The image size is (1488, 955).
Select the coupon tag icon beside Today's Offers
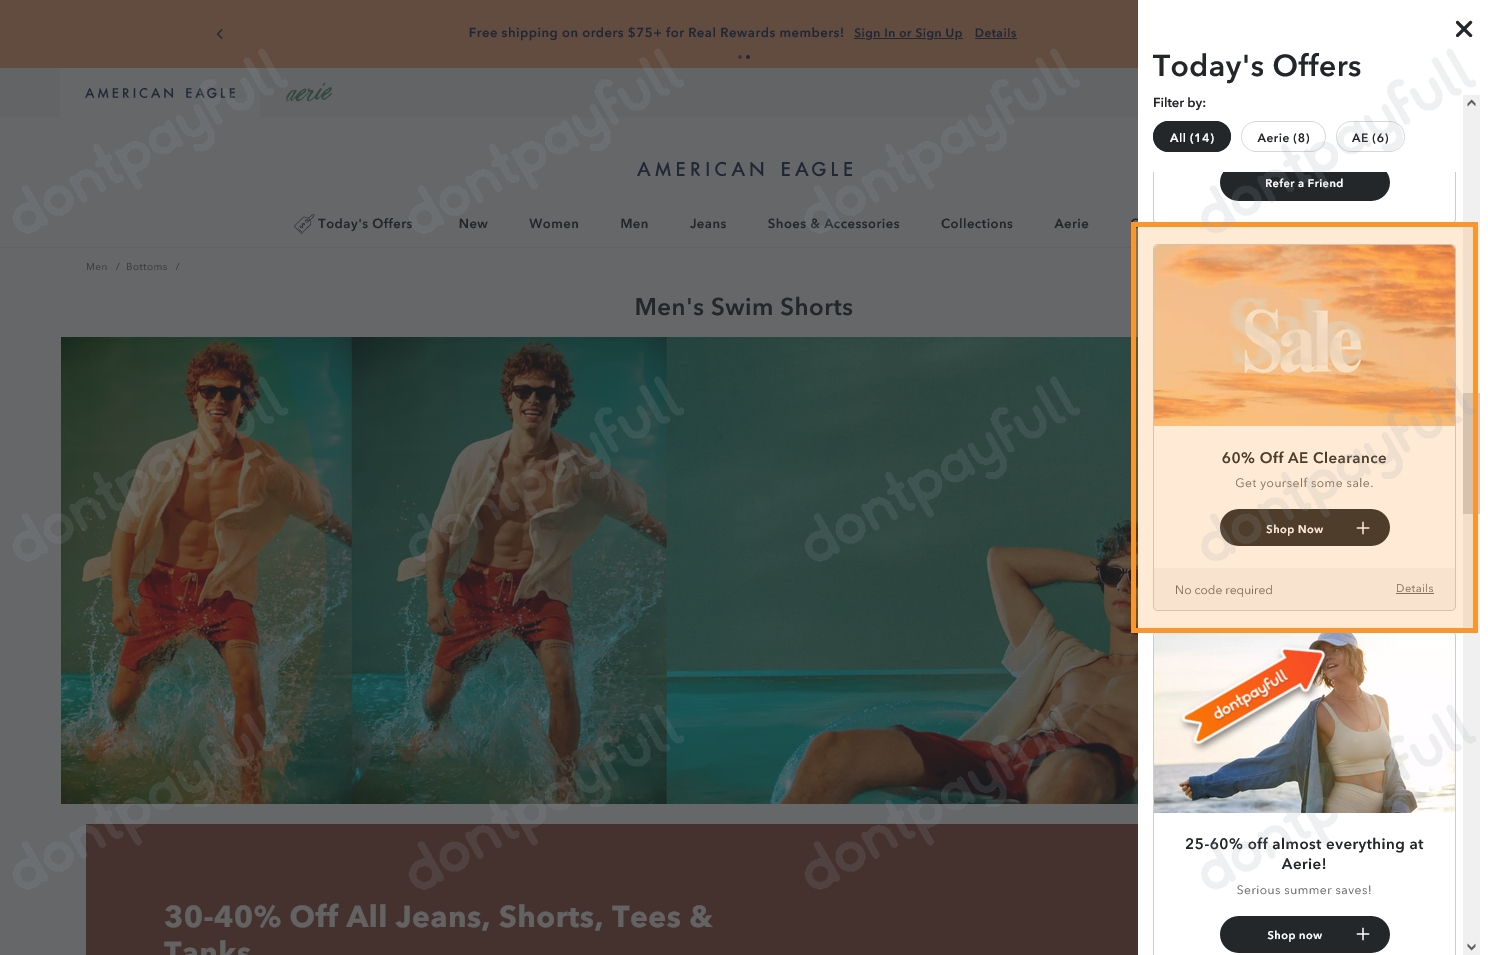tap(304, 223)
